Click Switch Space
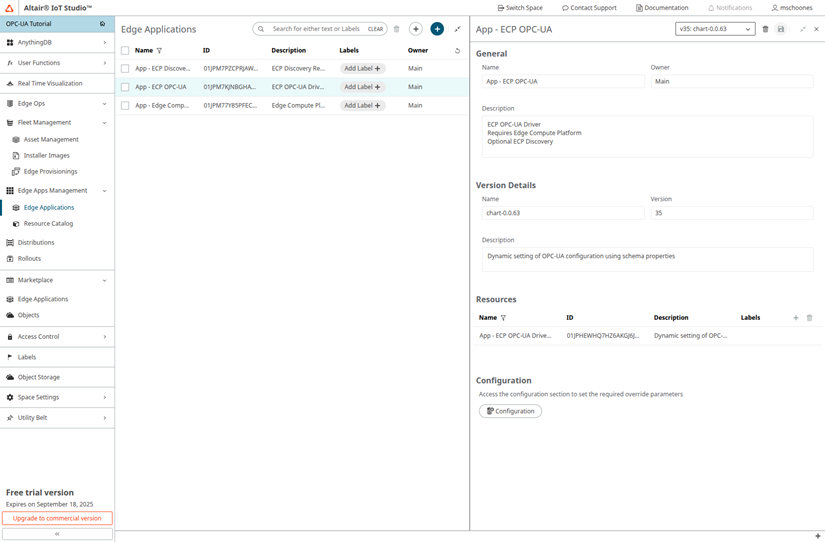This screenshot has width=825, height=542. [520, 8]
